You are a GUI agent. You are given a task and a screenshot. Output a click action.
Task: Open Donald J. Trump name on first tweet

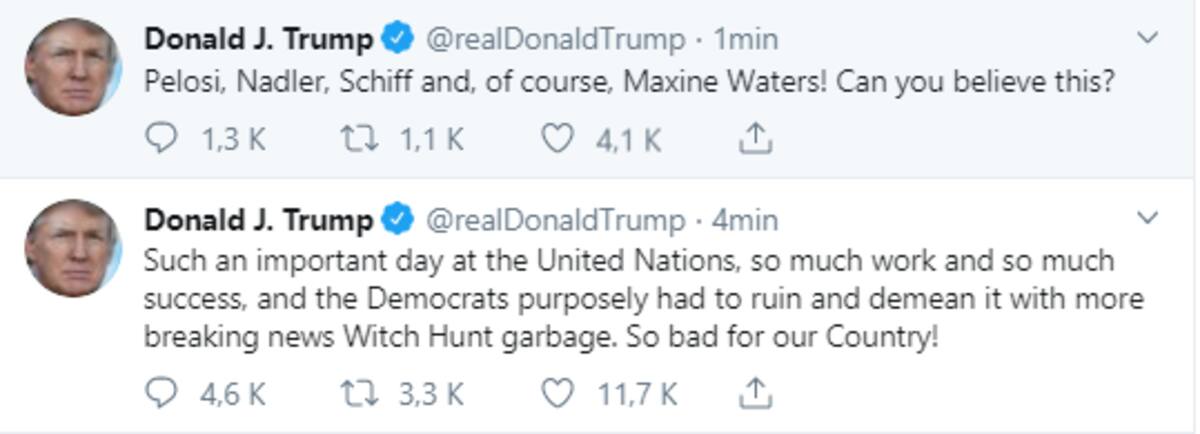pyautogui.click(x=259, y=39)
